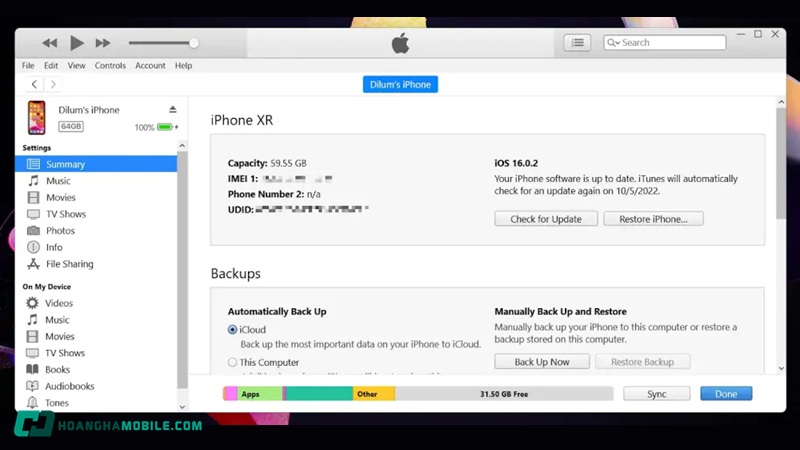
Task: Eject Dilum's iPhone
Action: click(x=172, y=109)
